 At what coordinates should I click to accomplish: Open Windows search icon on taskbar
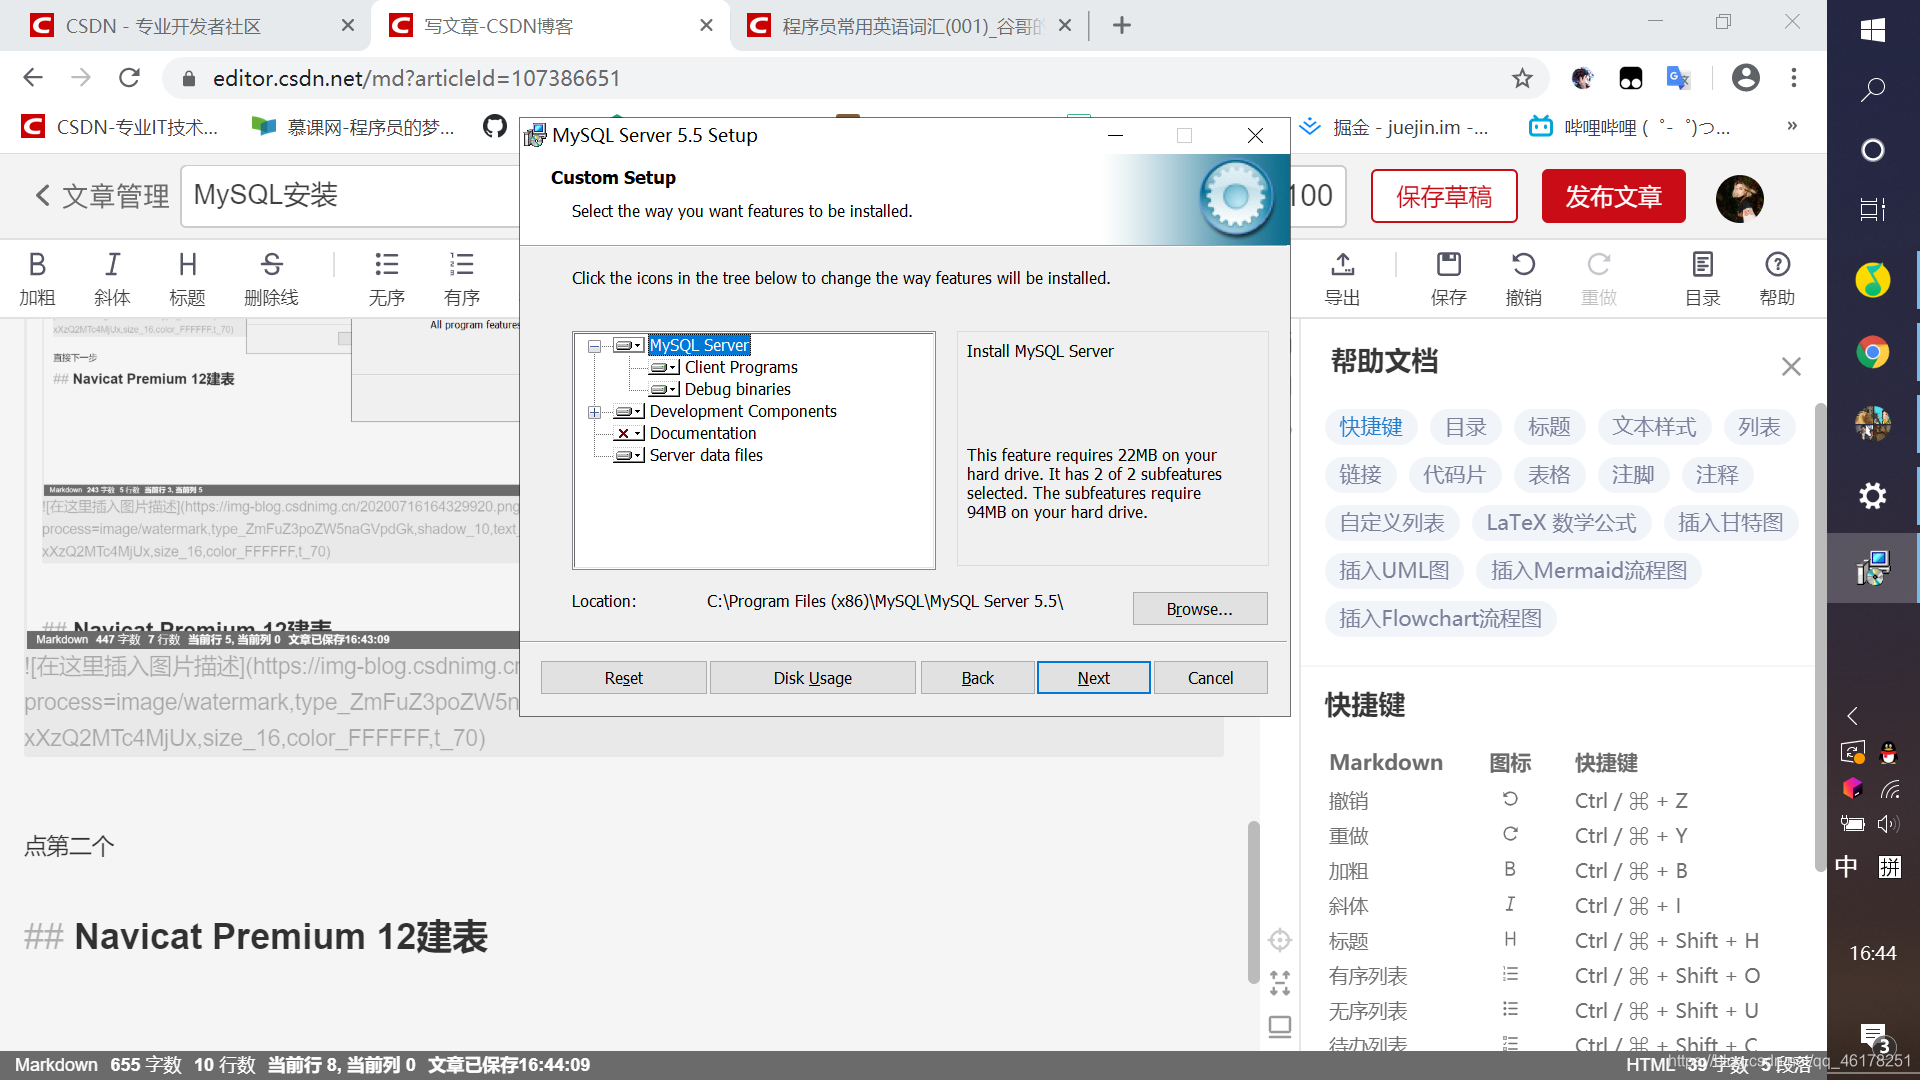coord(1872,90)
